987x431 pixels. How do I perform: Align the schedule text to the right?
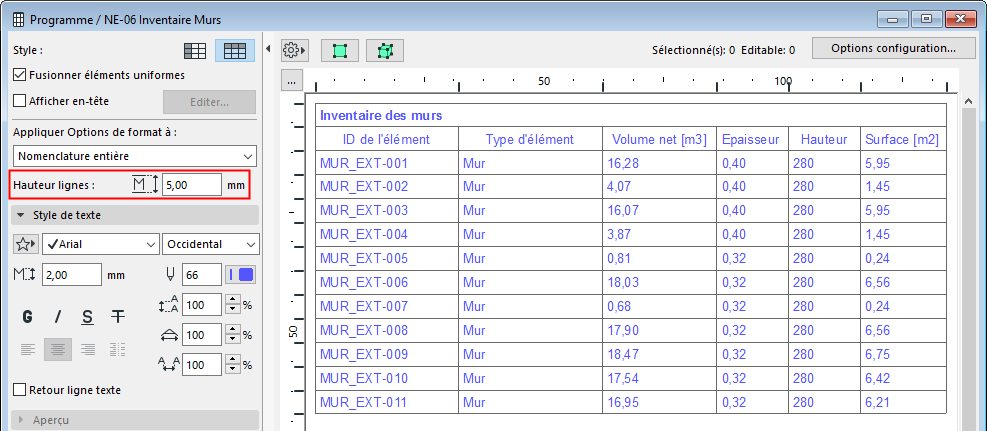click(x=87, y=349)
